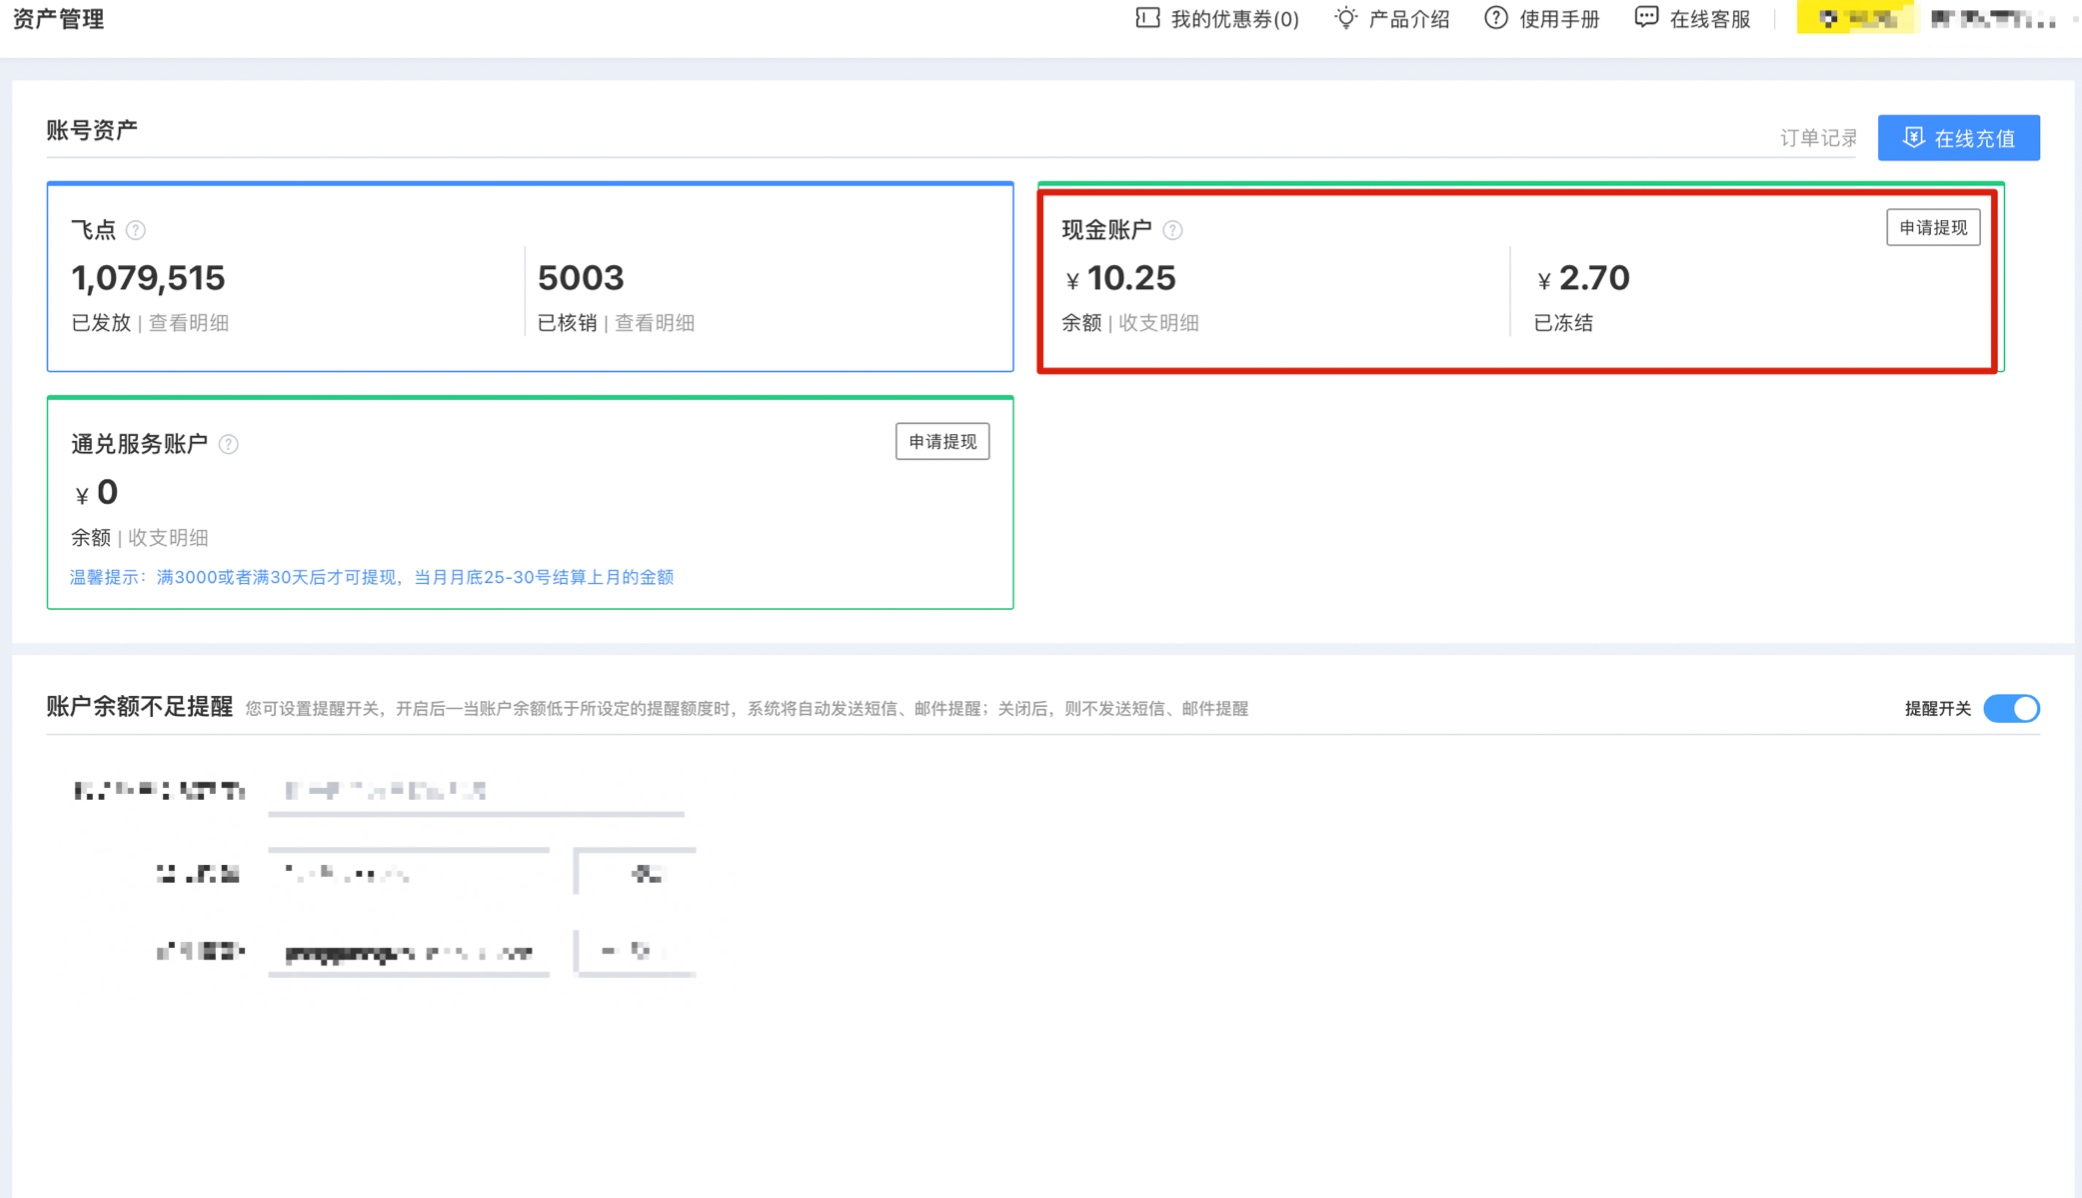Click 申请提现 in the 现金账户 card
Viewport: 2082px width, 1198px height.
coord(1932,228)
